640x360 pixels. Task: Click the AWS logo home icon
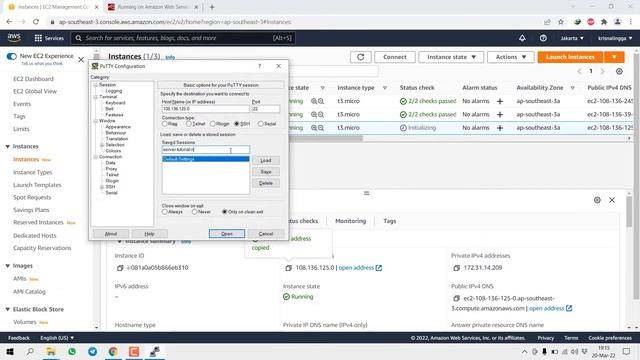click(x=14, y=38)
